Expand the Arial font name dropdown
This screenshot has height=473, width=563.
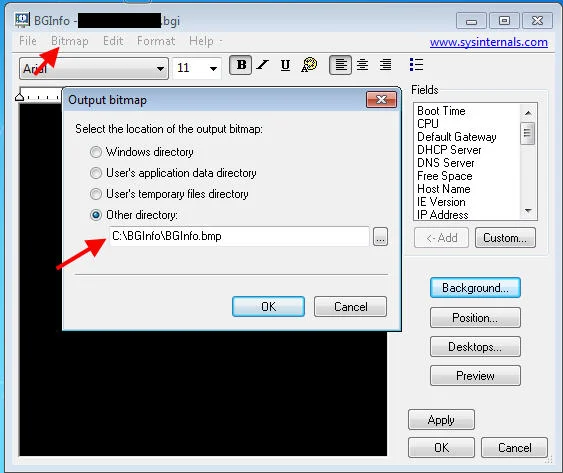pyautogui.click(x=160, y=68)
